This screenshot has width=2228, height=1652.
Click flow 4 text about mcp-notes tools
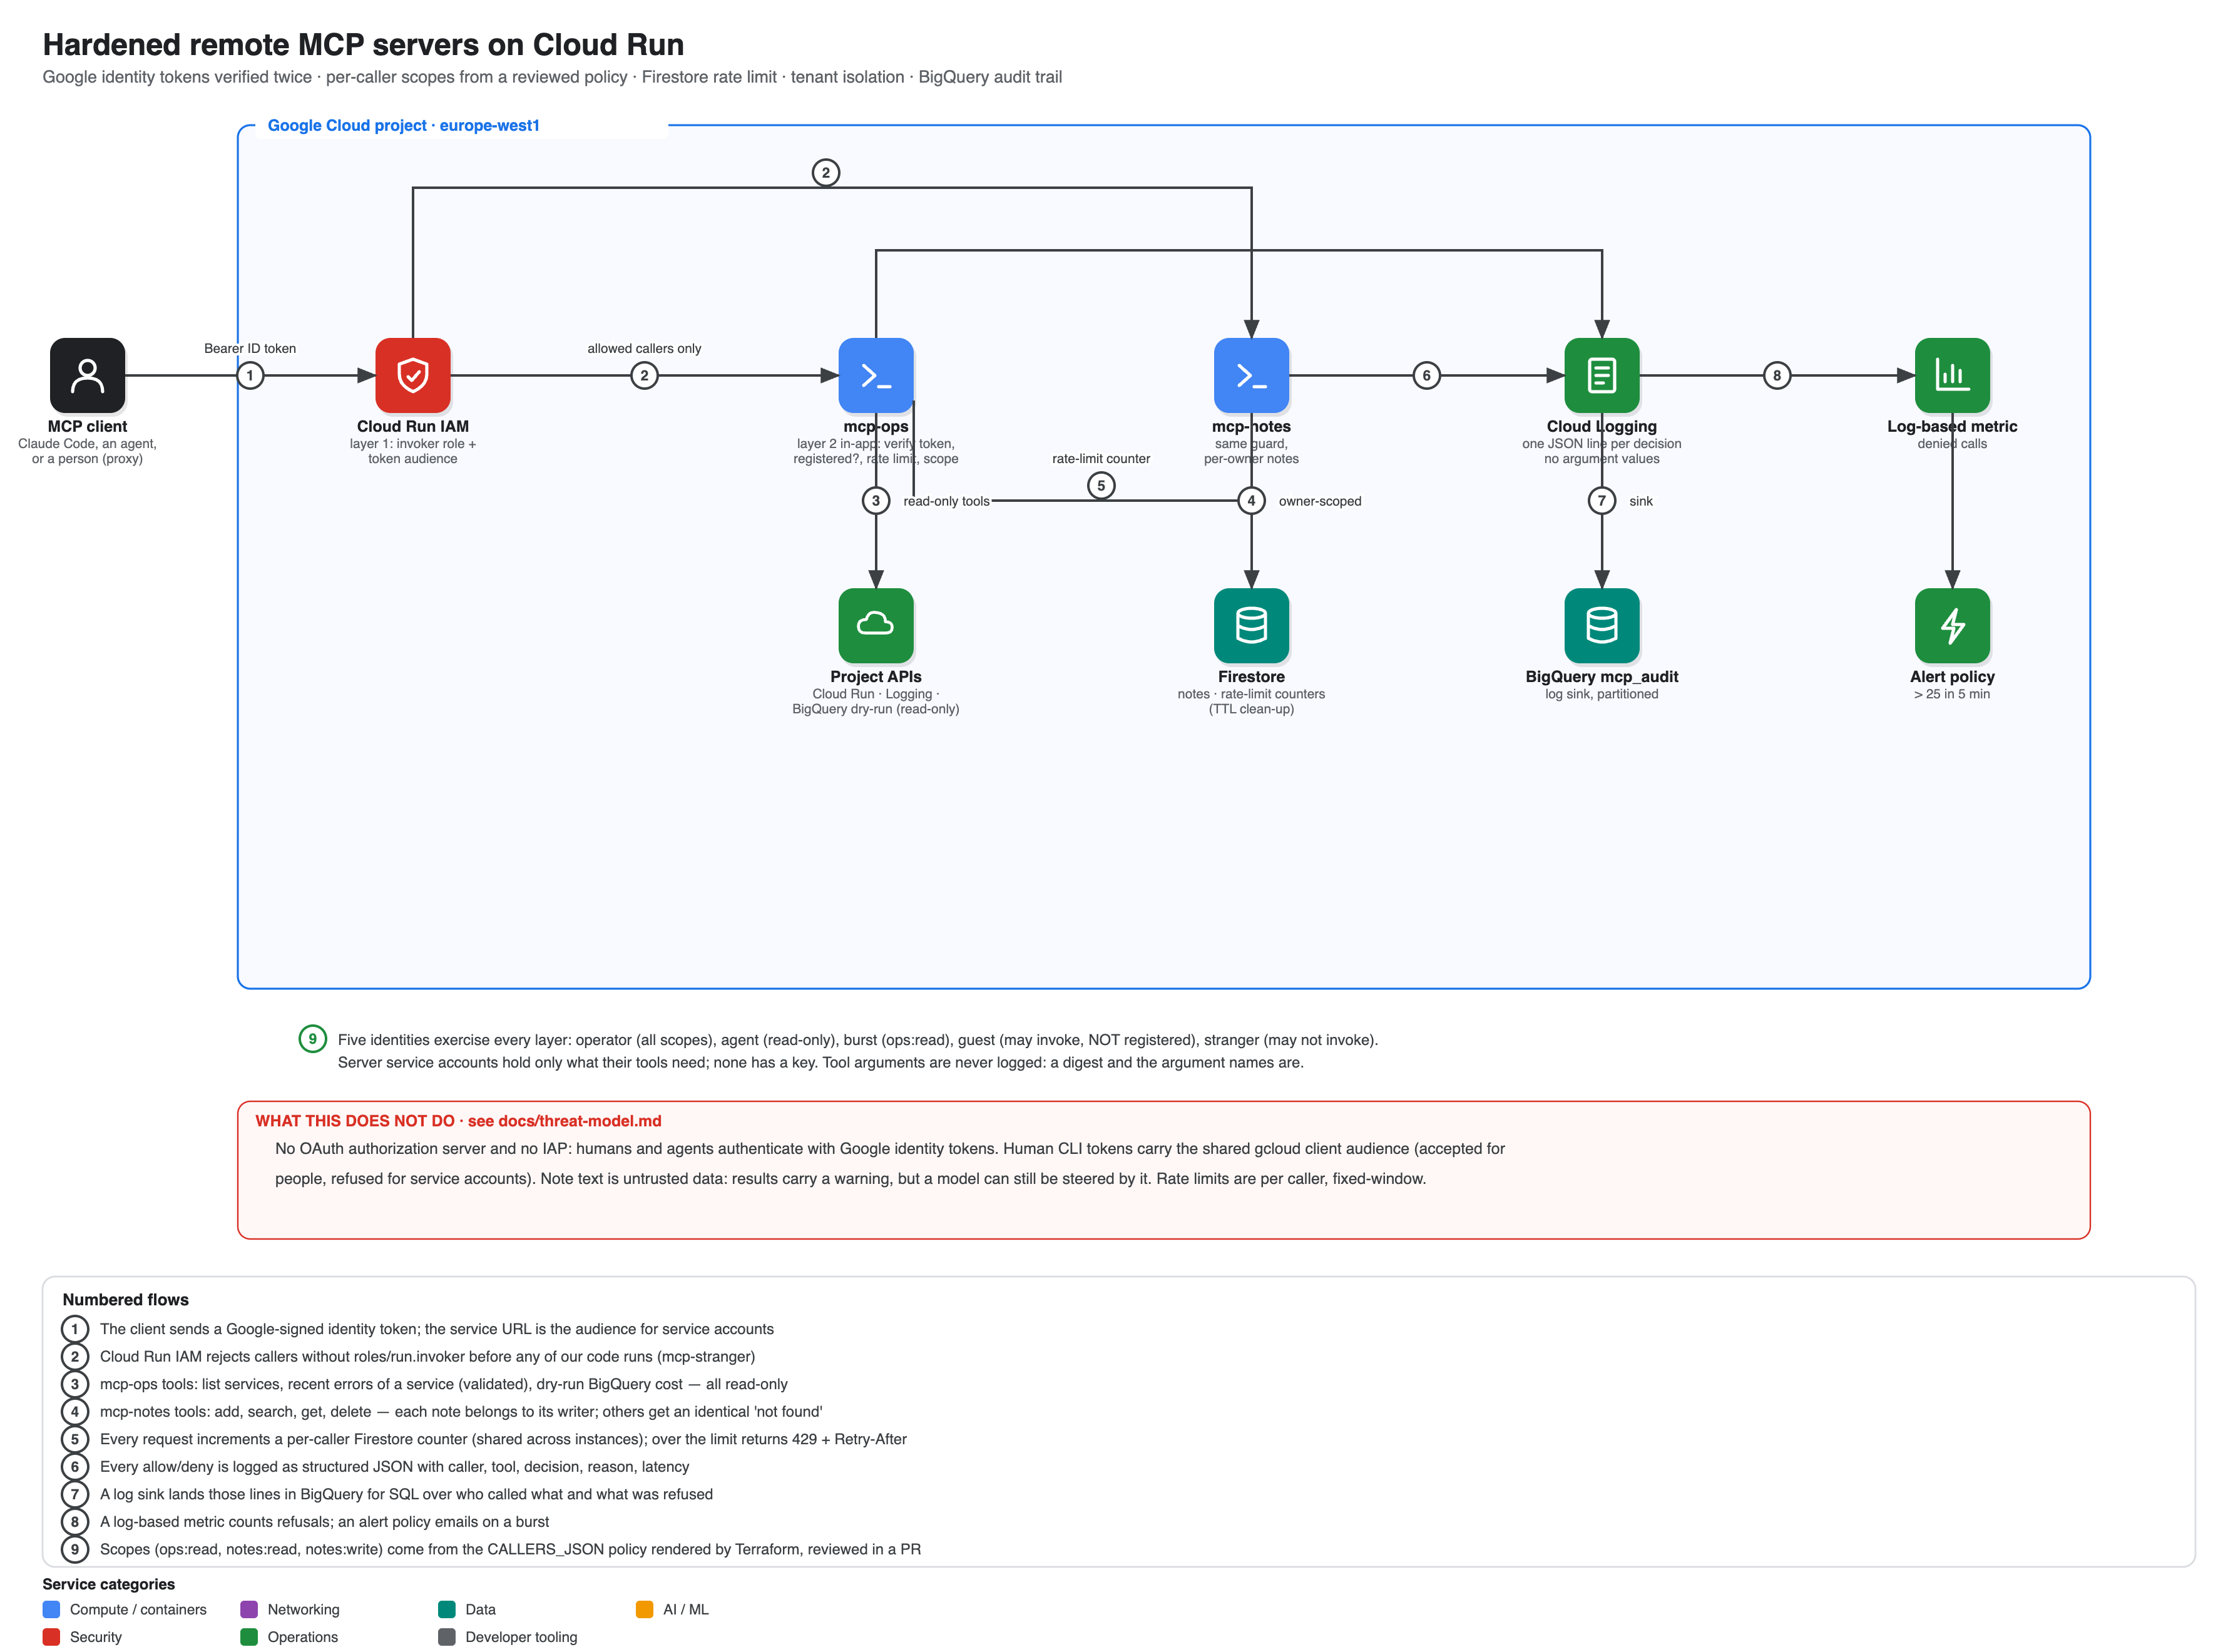pyautogui.click(x=461, y=1412)
